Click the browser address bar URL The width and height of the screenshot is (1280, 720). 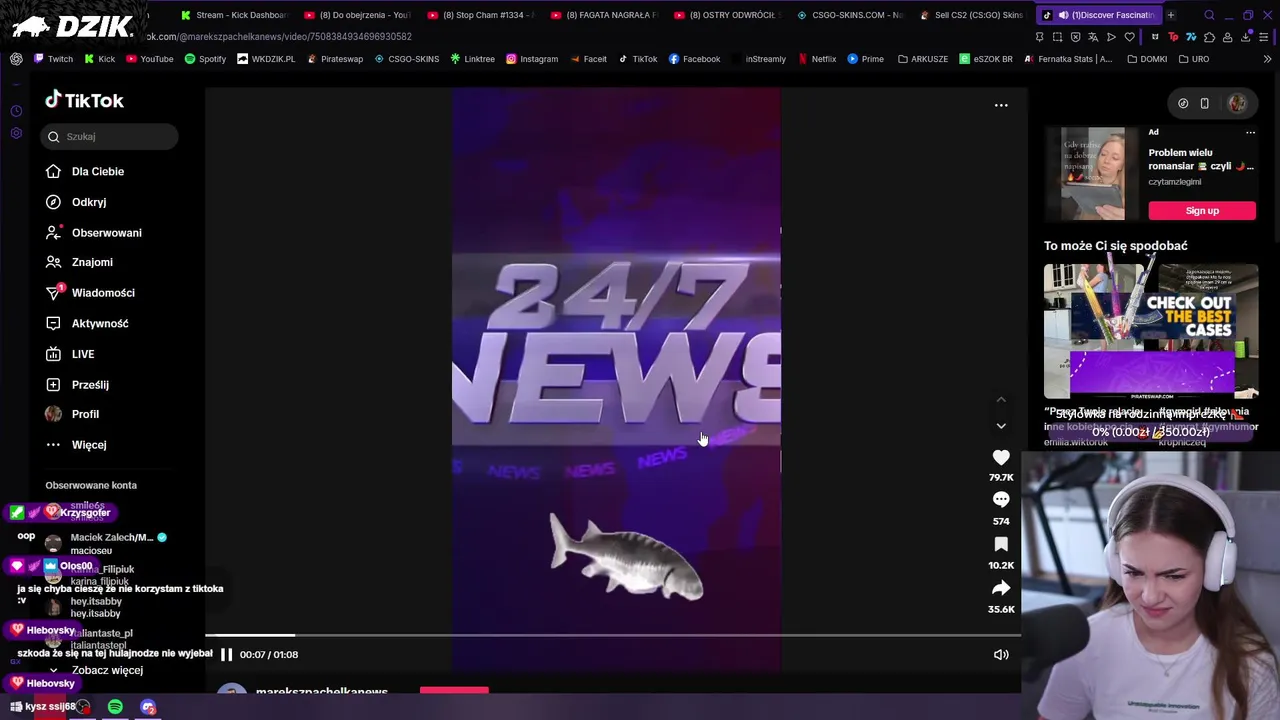tap(280, 37)
